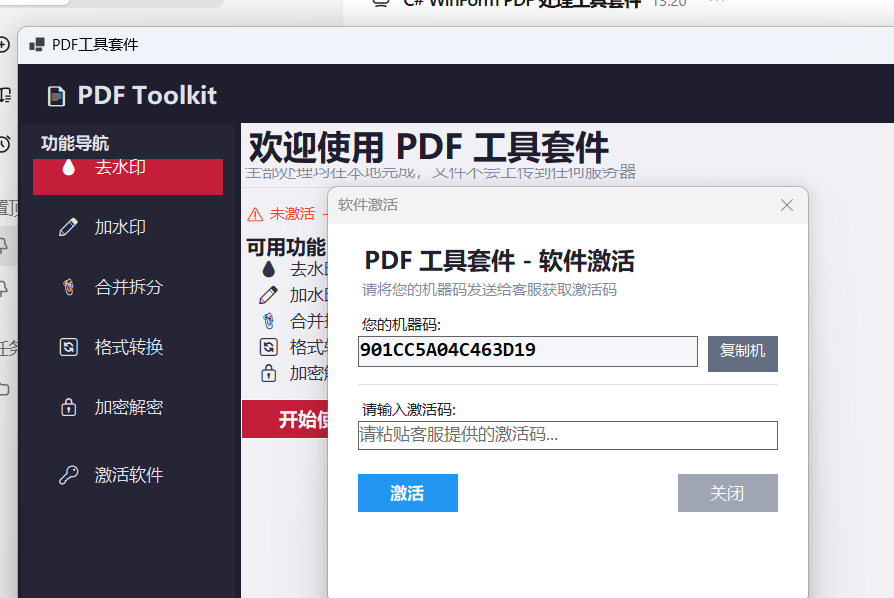This screenshot has width=894, height=598.
Task: Click the pencil icon beside 加水印
Action: [68, 227]
